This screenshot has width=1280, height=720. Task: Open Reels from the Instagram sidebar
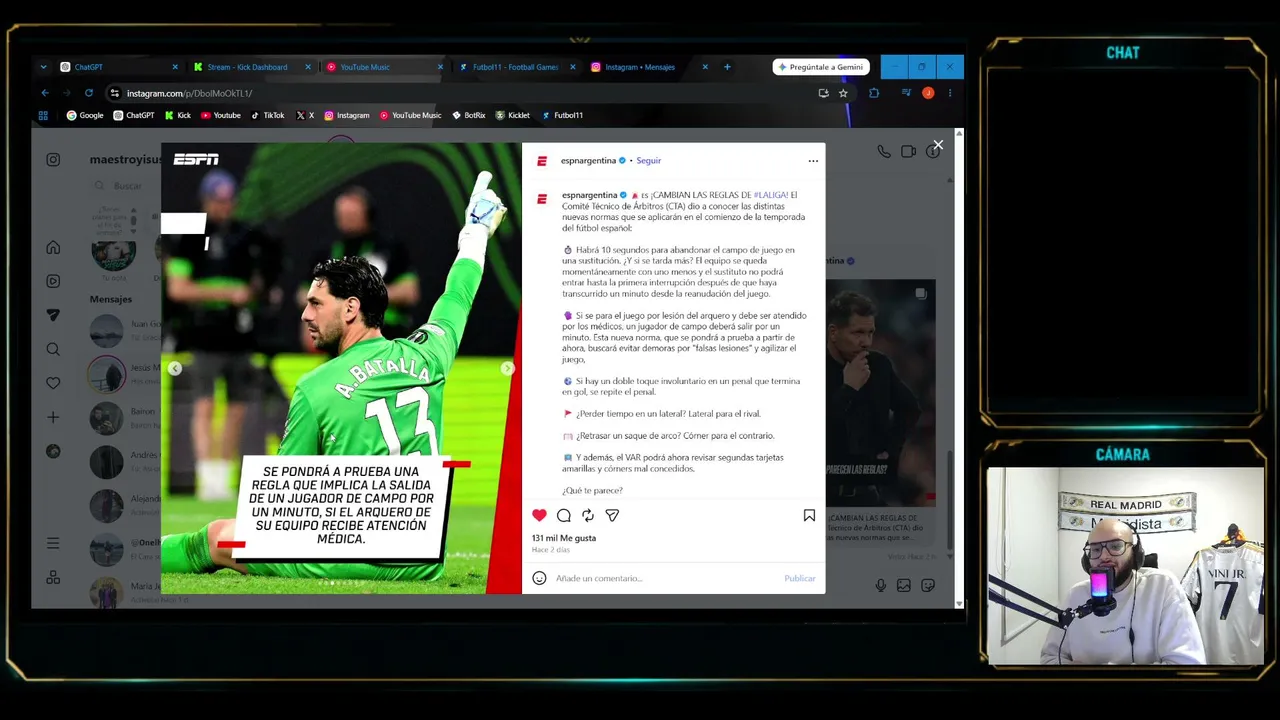[x=53, y=281]
